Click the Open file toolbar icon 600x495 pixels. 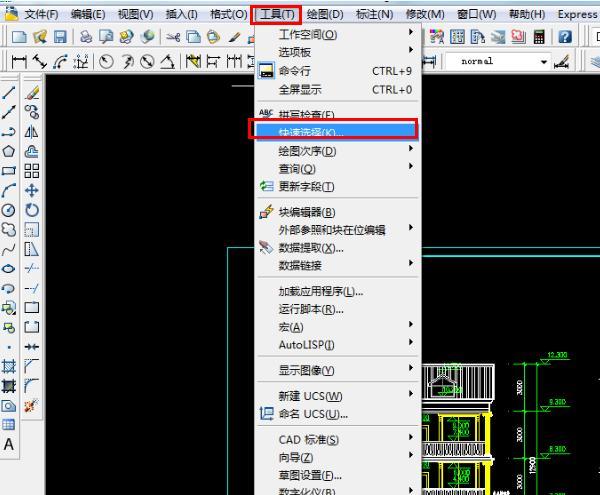[x=40, y=37]
